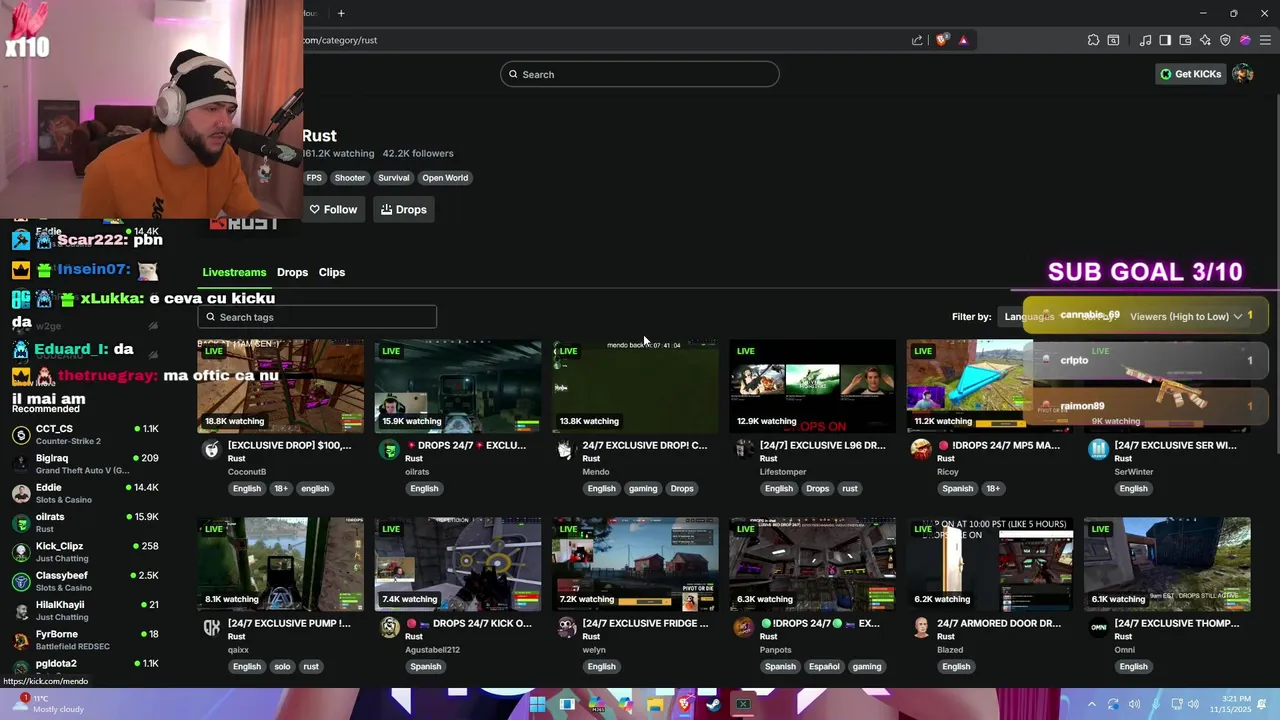1280x720 pixels.
Task: Open BigIraq channel in Recommended list
Action: [85, 464]
